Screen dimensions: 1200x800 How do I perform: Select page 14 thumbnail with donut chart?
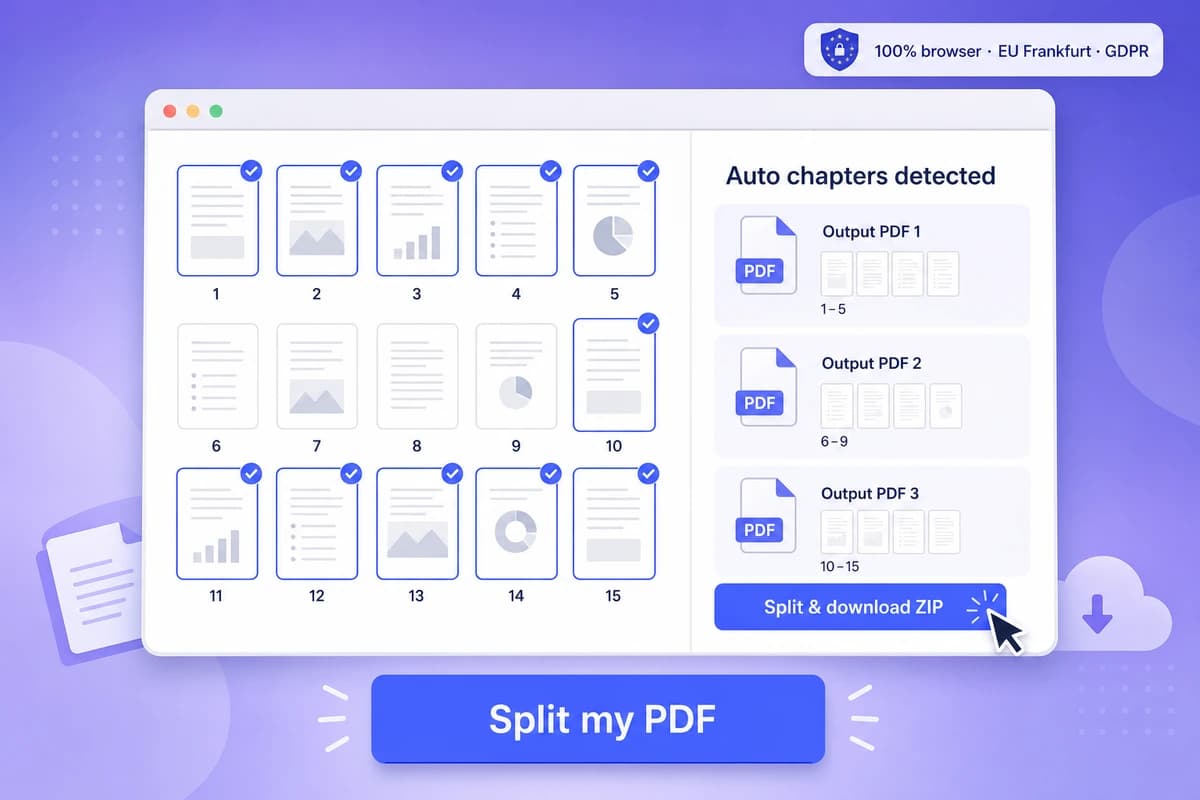[x=515, y=524]
